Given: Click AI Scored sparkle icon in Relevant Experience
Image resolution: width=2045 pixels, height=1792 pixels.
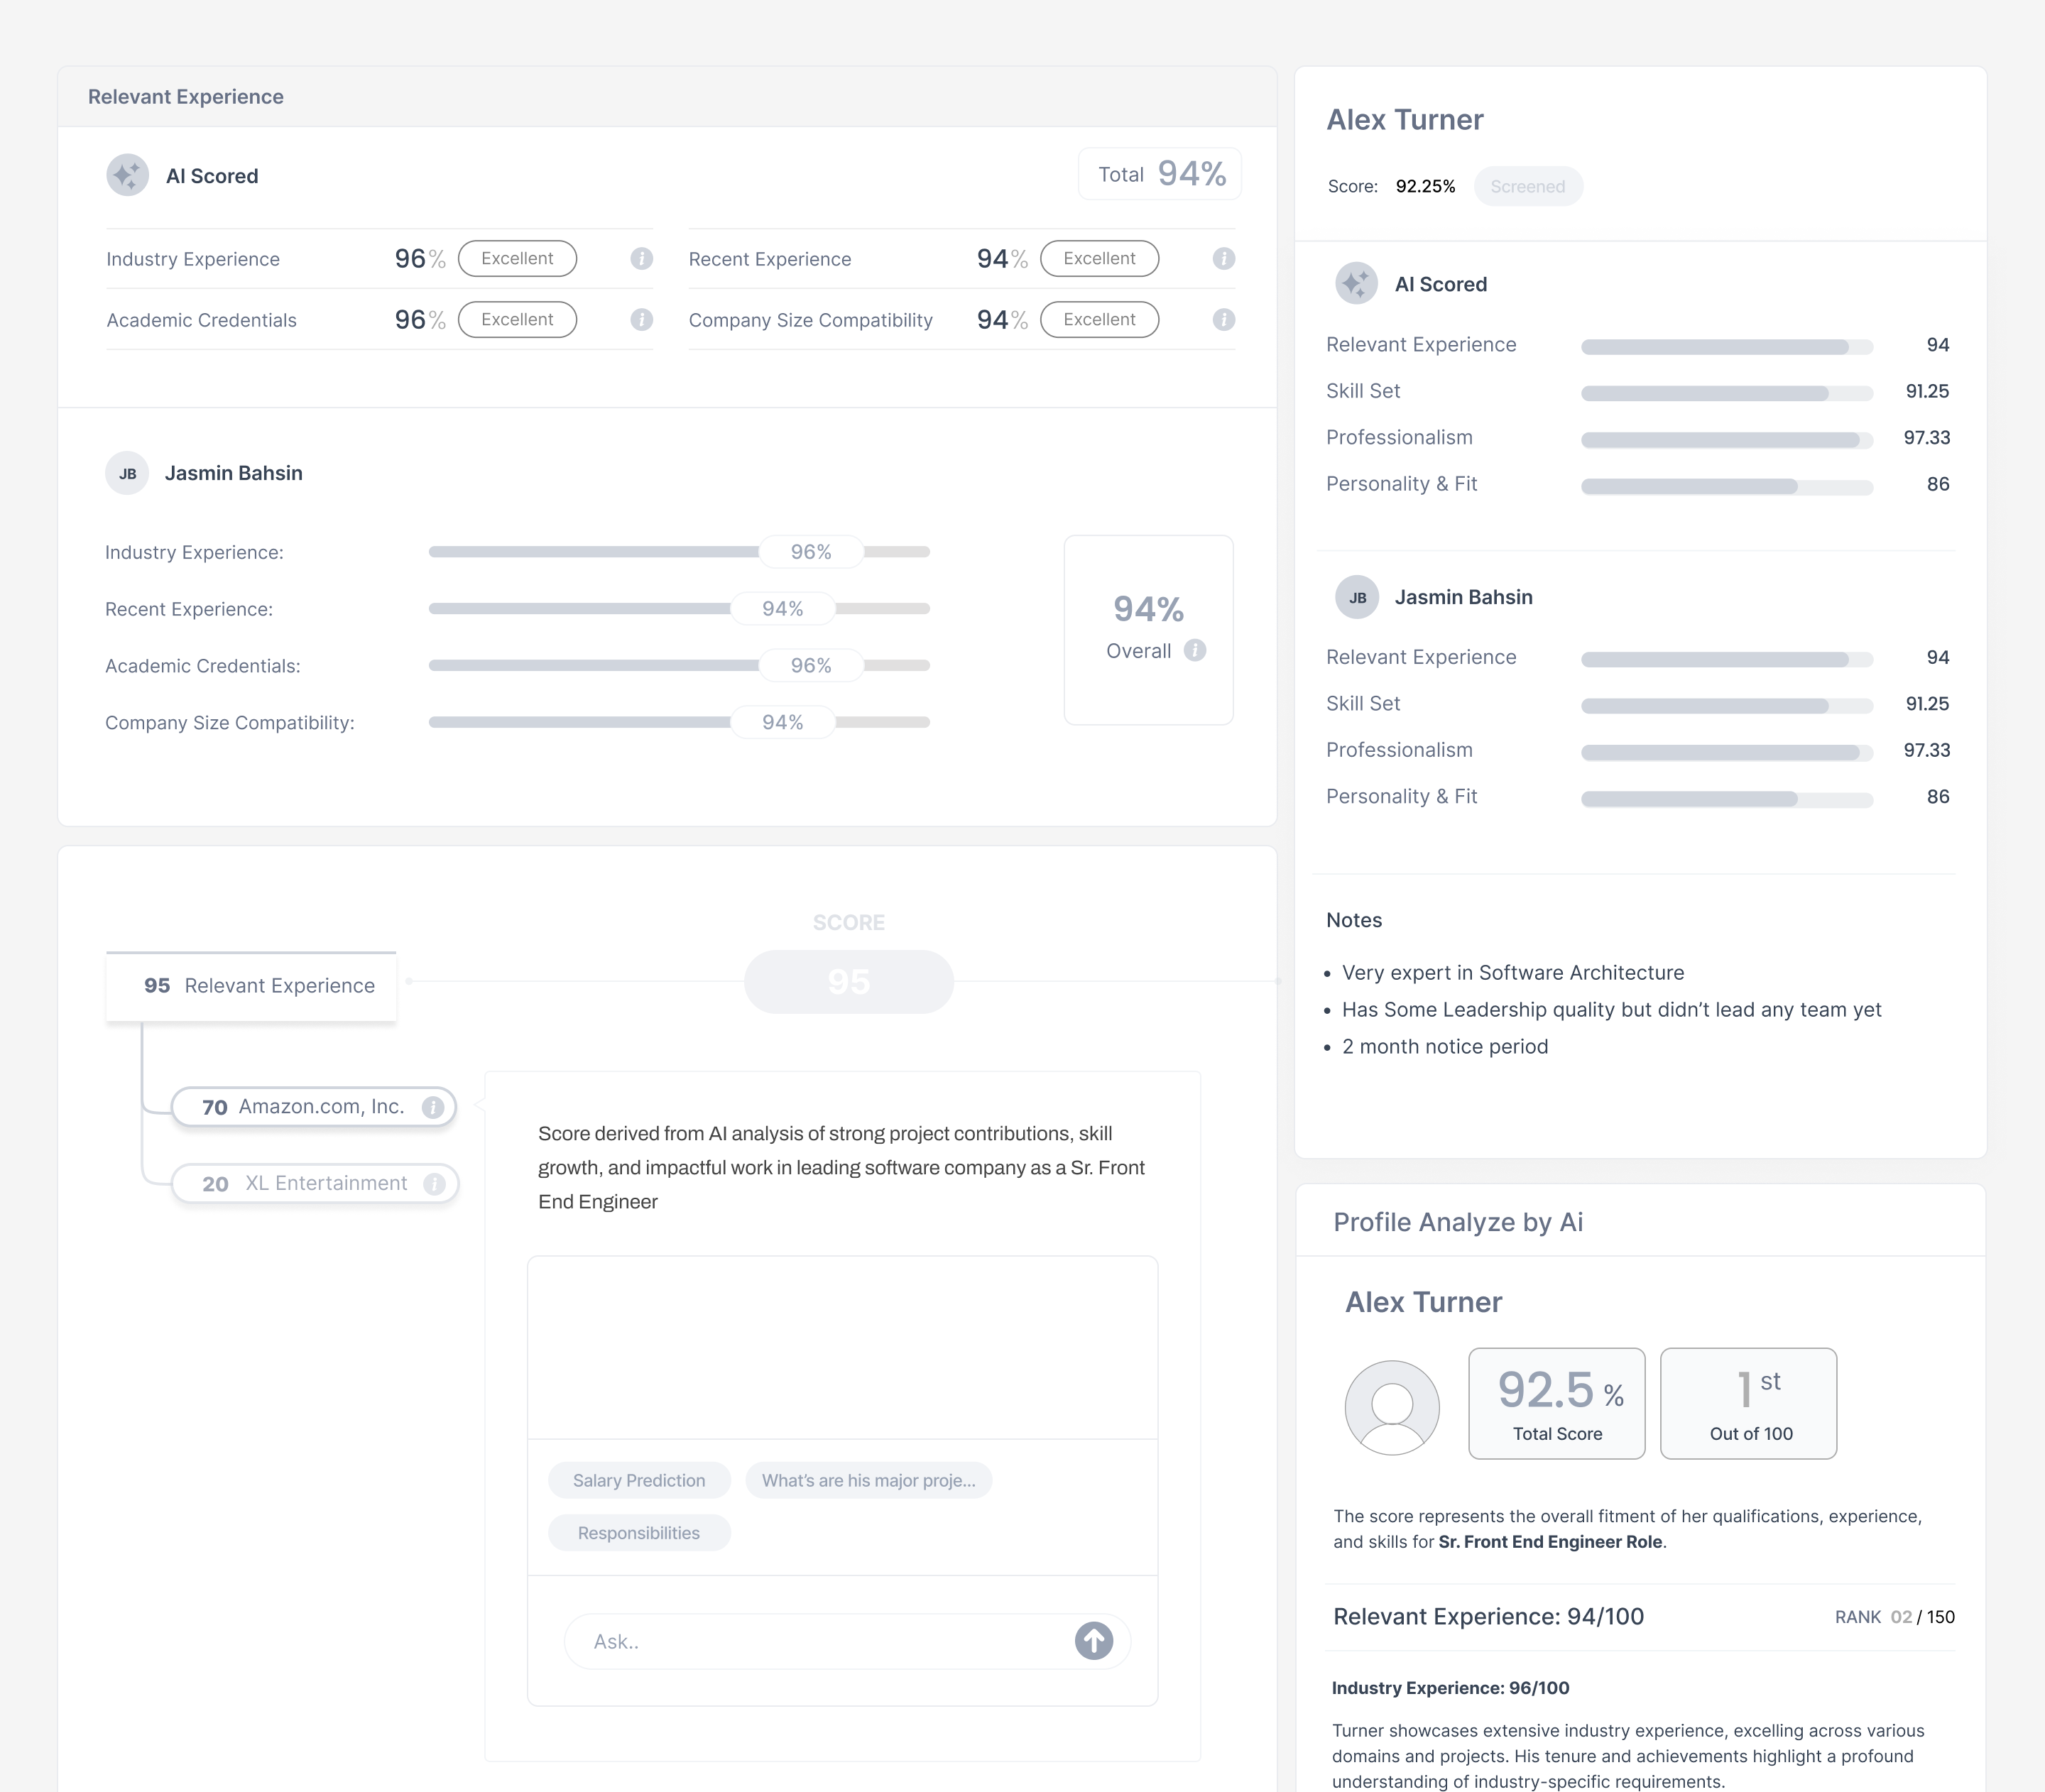Looking at the screenshot, I should point(128,176).
